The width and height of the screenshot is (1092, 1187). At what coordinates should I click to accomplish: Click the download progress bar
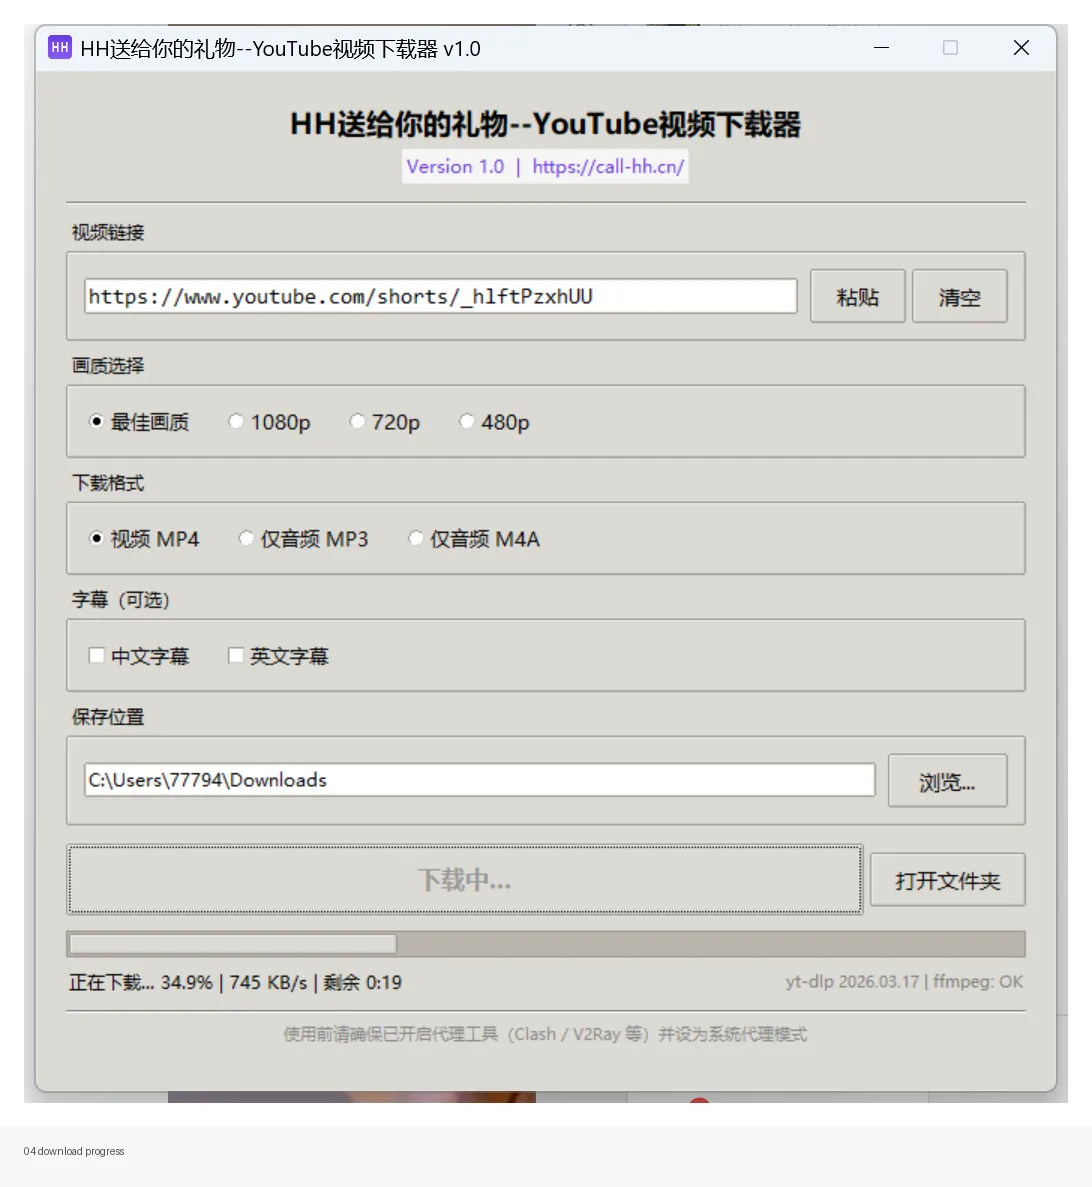(x=546, y=943)
